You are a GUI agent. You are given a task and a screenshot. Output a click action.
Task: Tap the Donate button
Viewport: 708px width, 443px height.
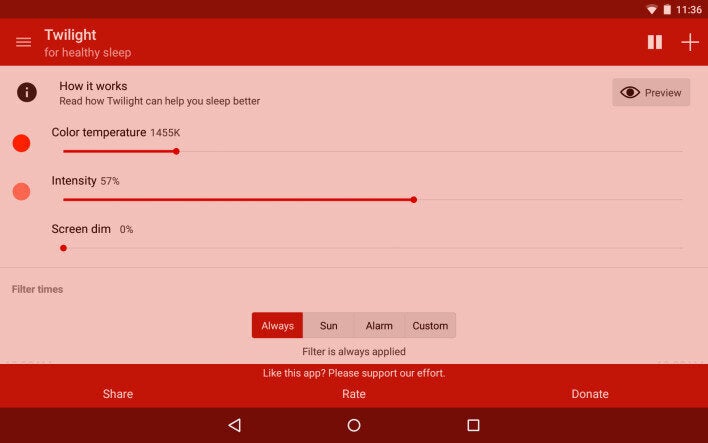pos(590,394)
